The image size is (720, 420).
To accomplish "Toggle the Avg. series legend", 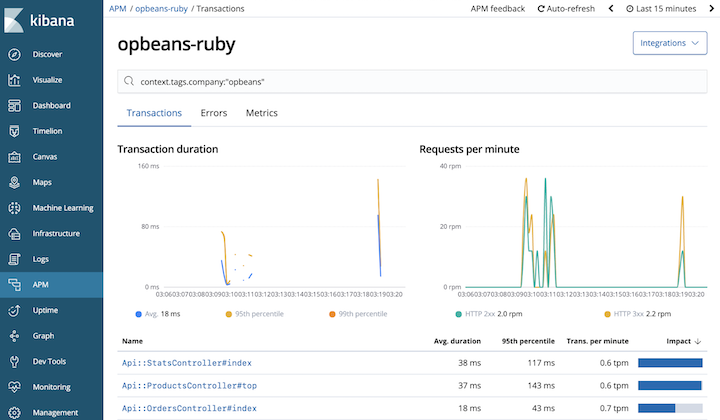I will pyautogui.click(x=158, y=314).
